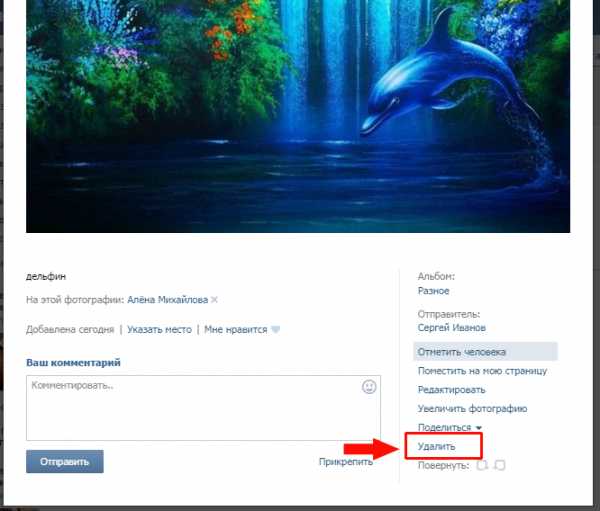Click the Поделиться link
This screenshot has width=600, height=511.
[444, 427]
